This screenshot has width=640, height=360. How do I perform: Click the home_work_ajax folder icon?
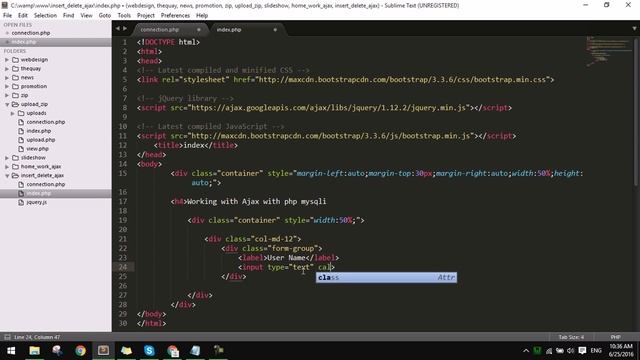click(16, 167)
